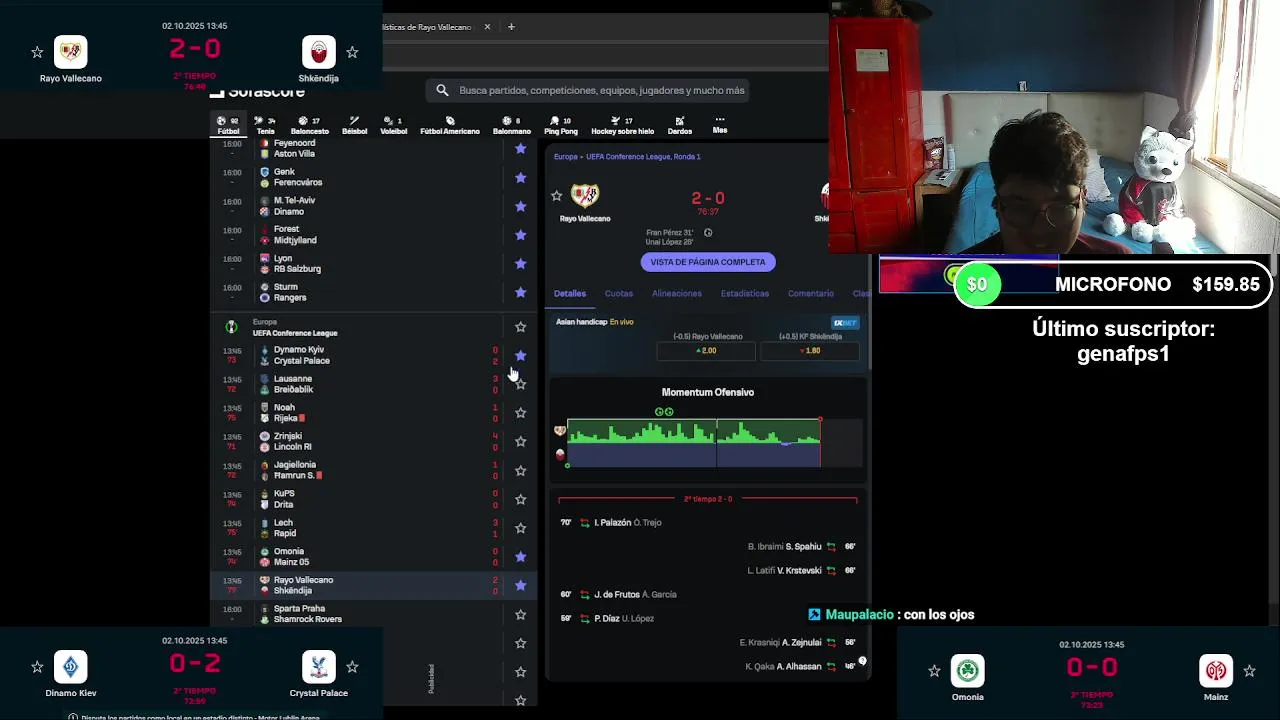Favorite Omonia in the bottom-right overlay
Screen dimensions: 1280x720
pyautogui.click(x=934, y=671)
